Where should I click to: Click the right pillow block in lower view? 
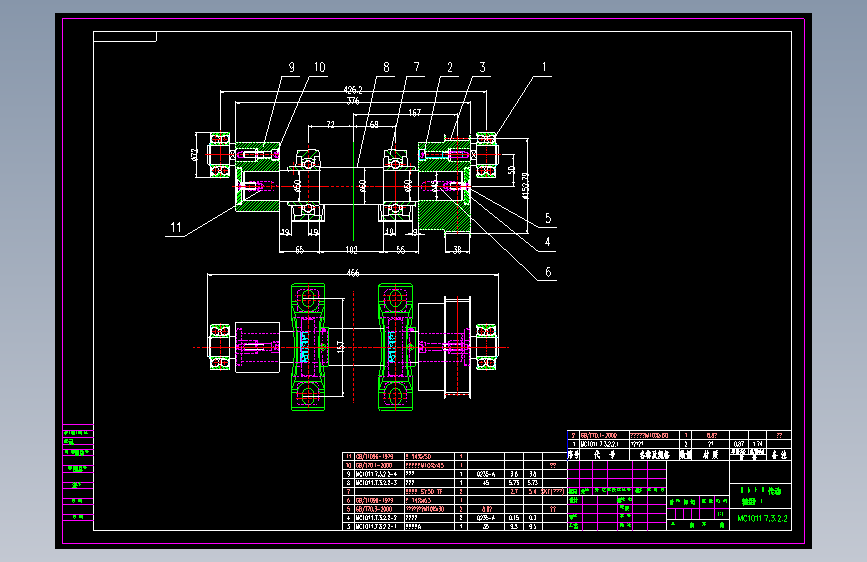click(395, 347)
